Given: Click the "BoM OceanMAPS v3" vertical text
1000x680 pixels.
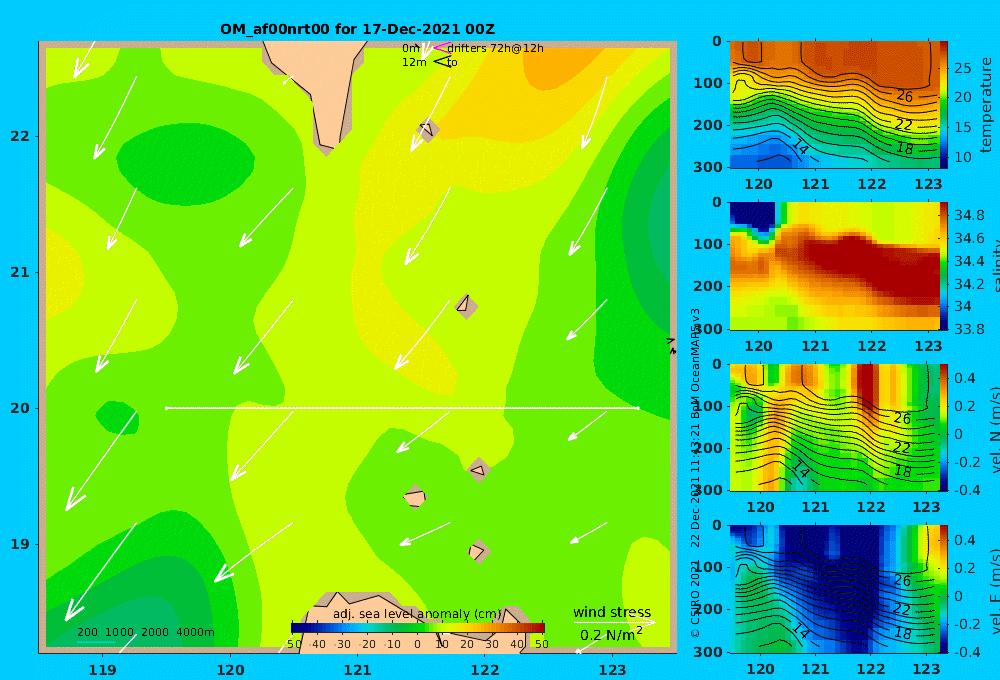Looking at the screenshot, I should pos(695,364).
